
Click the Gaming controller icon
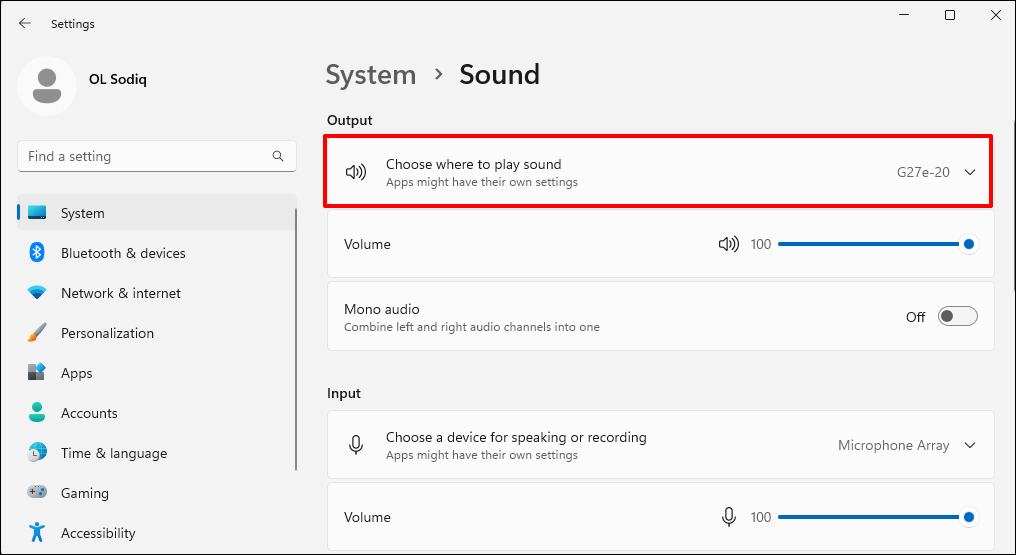pos(37,493)
